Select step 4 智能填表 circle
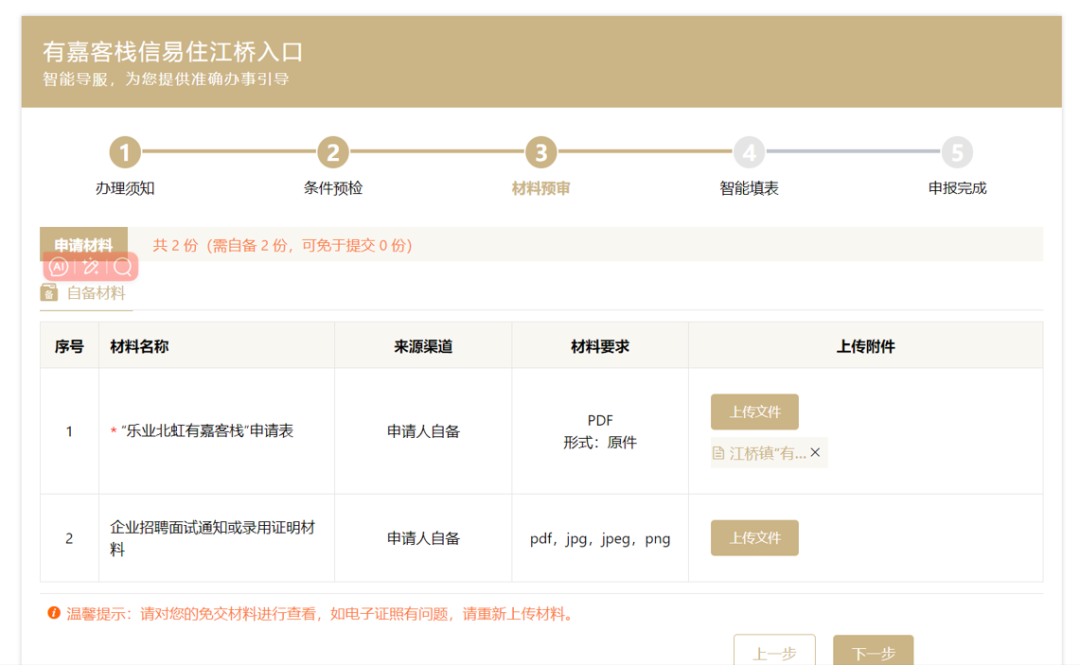 (x=749, y=152)
